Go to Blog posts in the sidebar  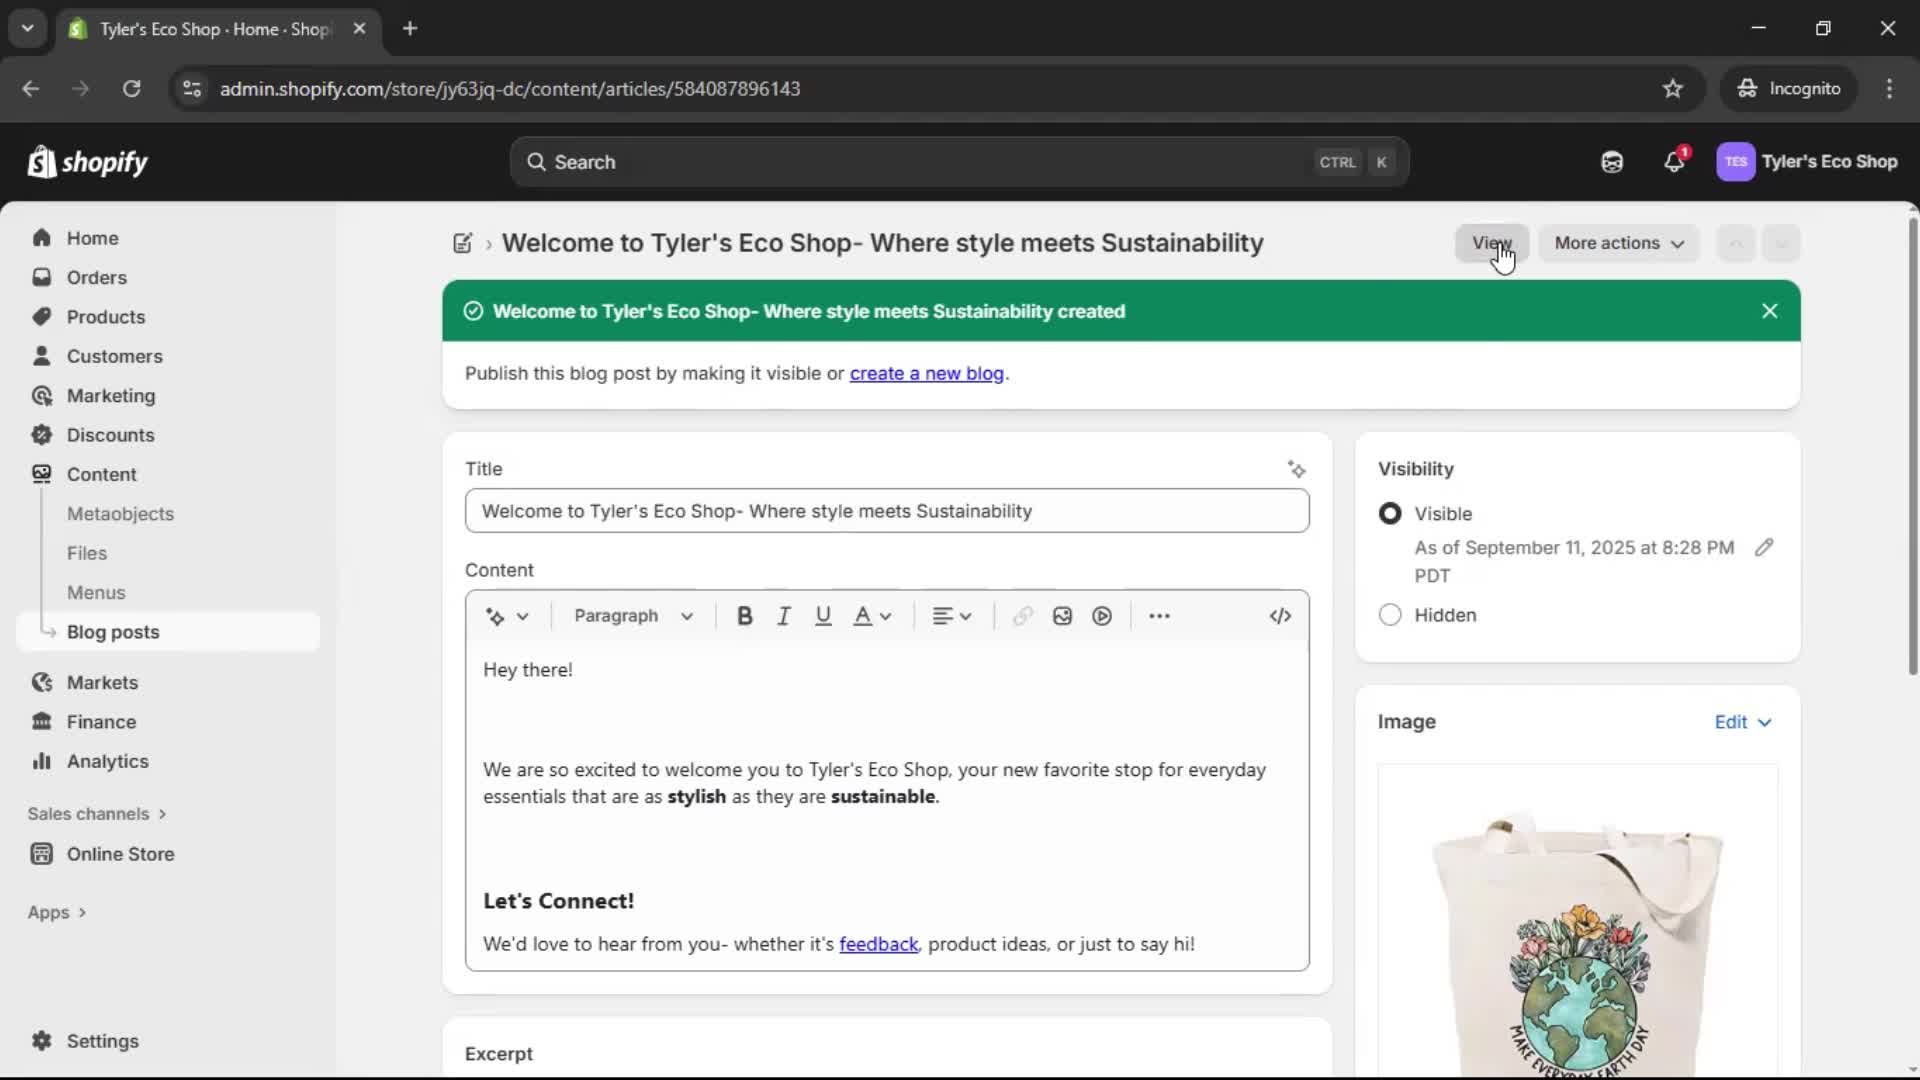pos(113,631)
